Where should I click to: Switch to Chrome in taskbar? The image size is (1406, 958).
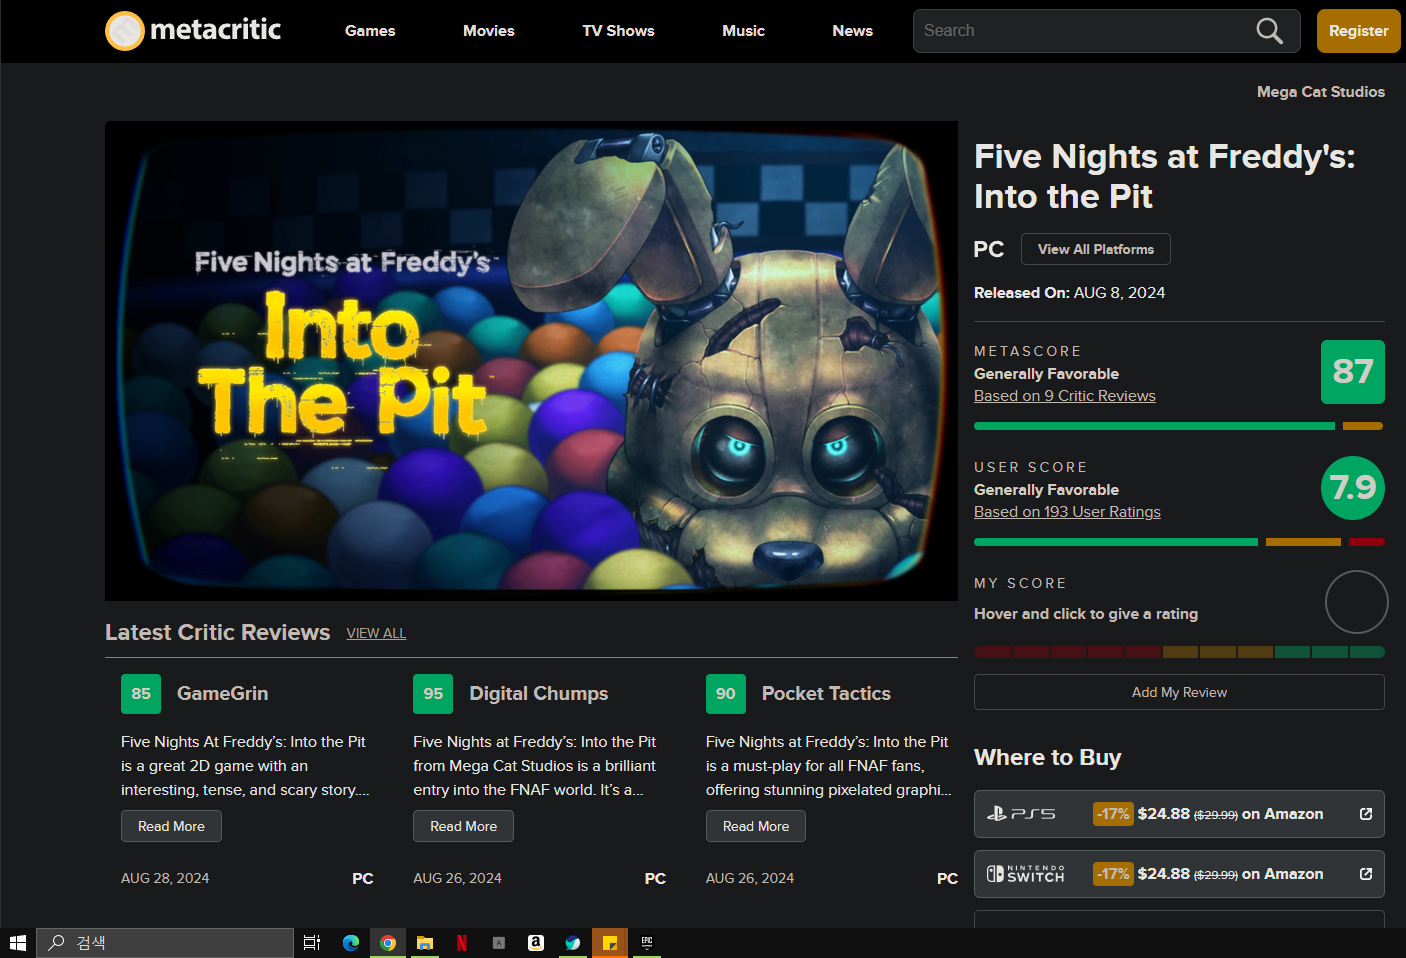pyautogui.click(x=388, y=942)
